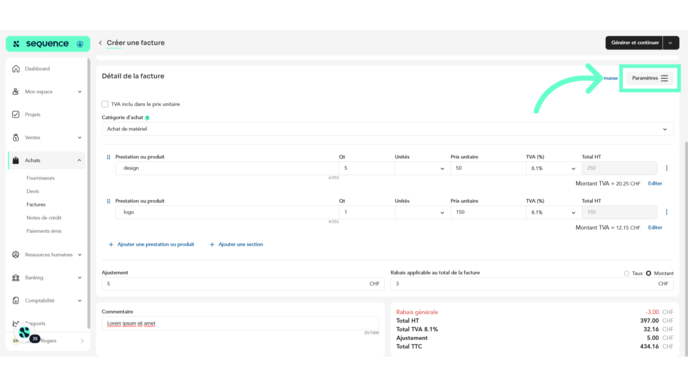Click the back arrow beside Créer une facture

100,43
